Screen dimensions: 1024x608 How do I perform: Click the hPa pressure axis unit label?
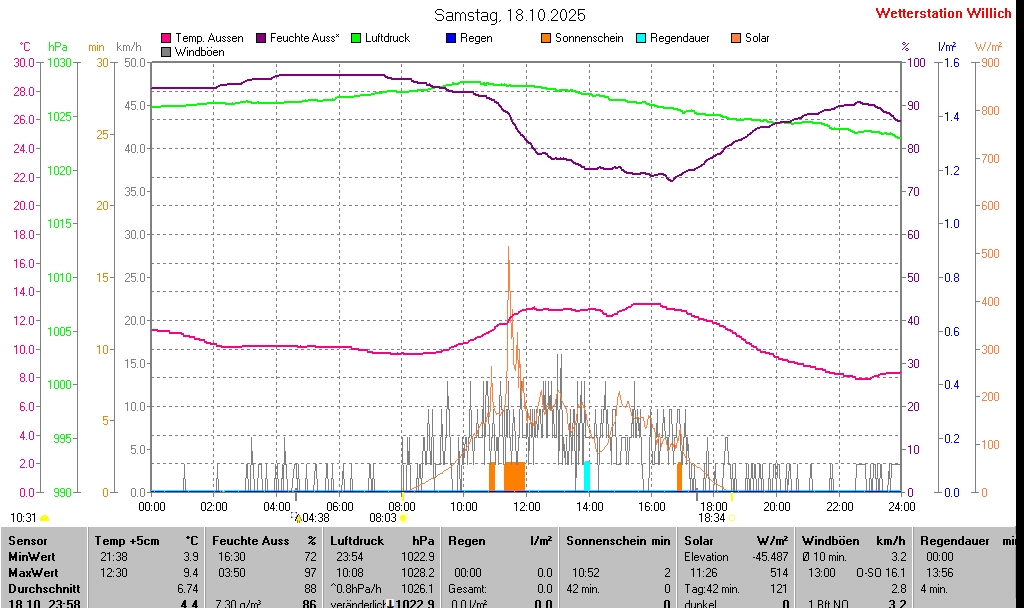58,47
